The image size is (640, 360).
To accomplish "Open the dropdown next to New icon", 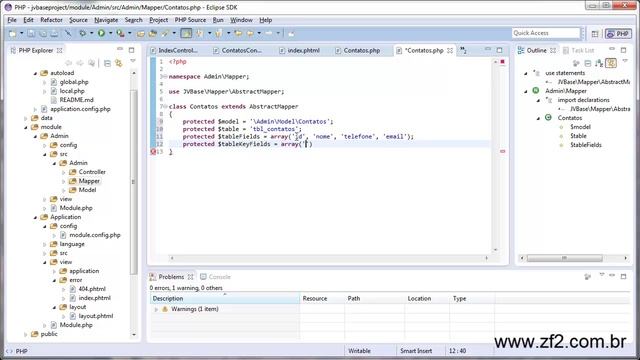I will click(21, 33).
